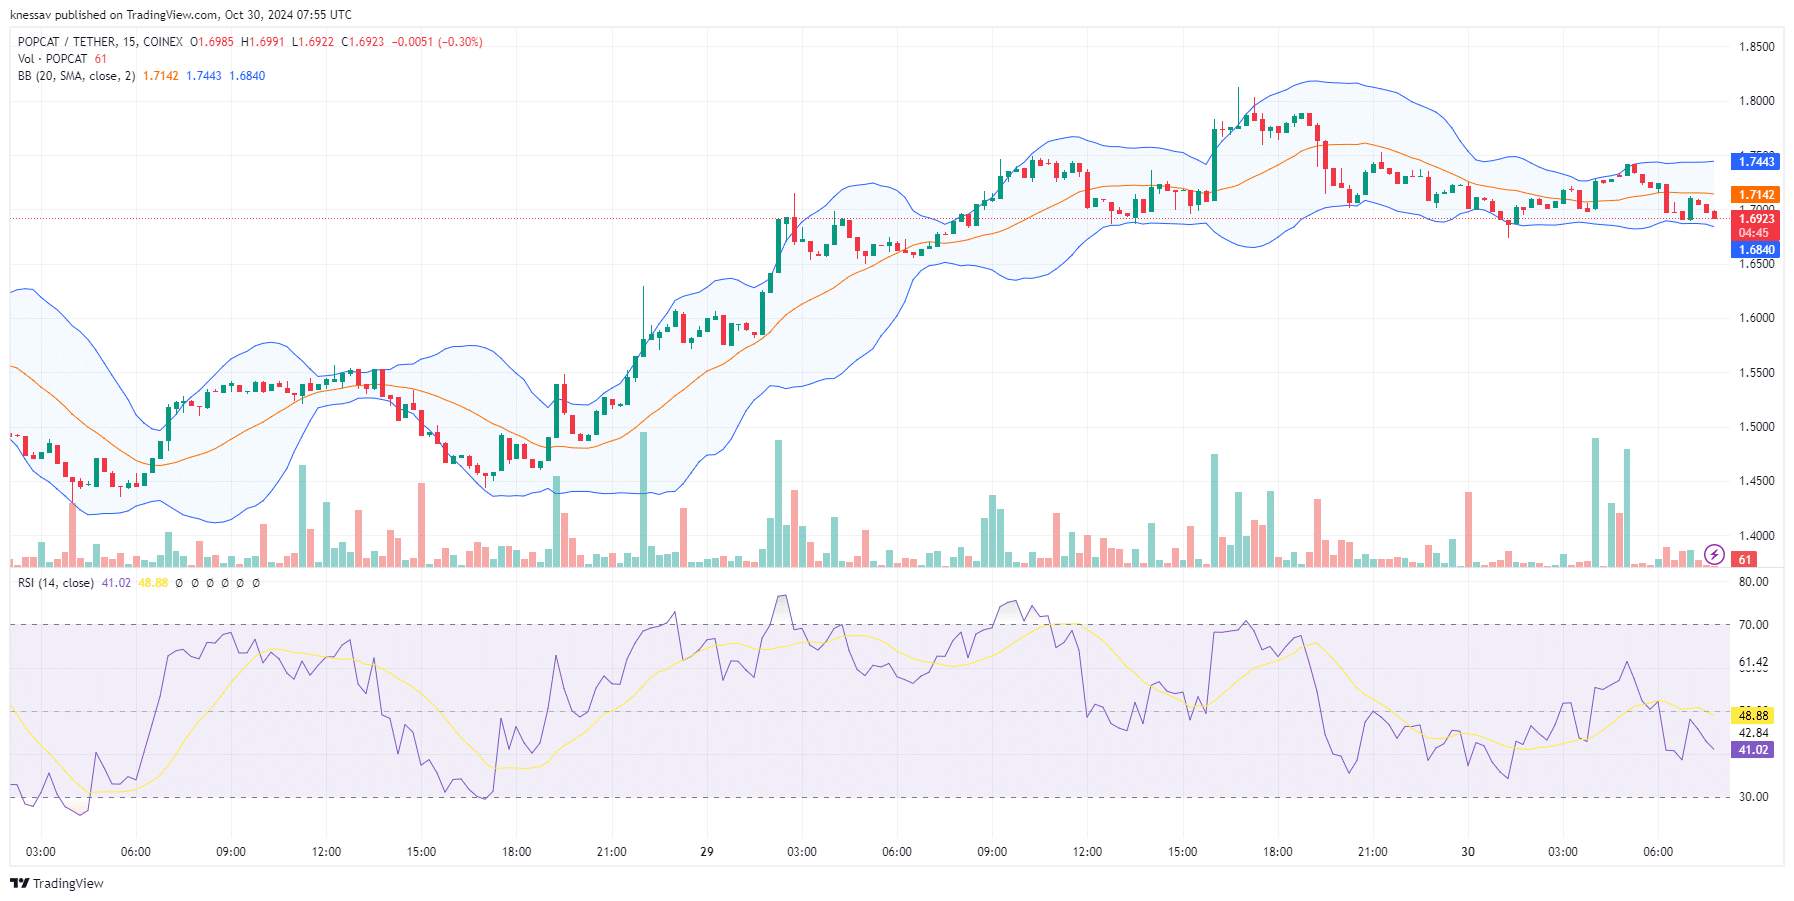The height and width of the screenshot is (901, 1794).
Task: Click the 1.5000 price axis label
Action: point(1757,427)
